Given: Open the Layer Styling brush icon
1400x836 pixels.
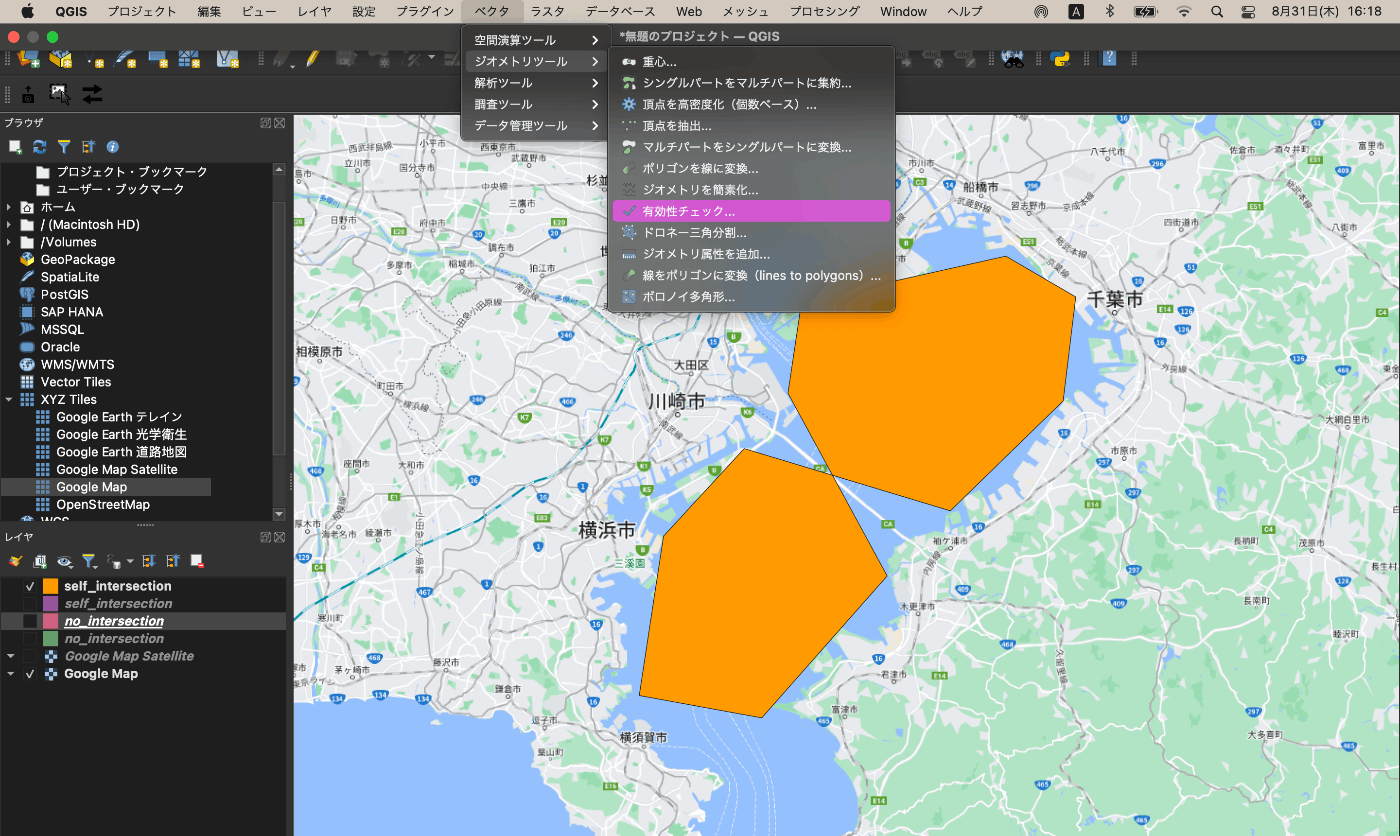Looking at the screenshot, I should pyautogui.click(x=15, y=561).
